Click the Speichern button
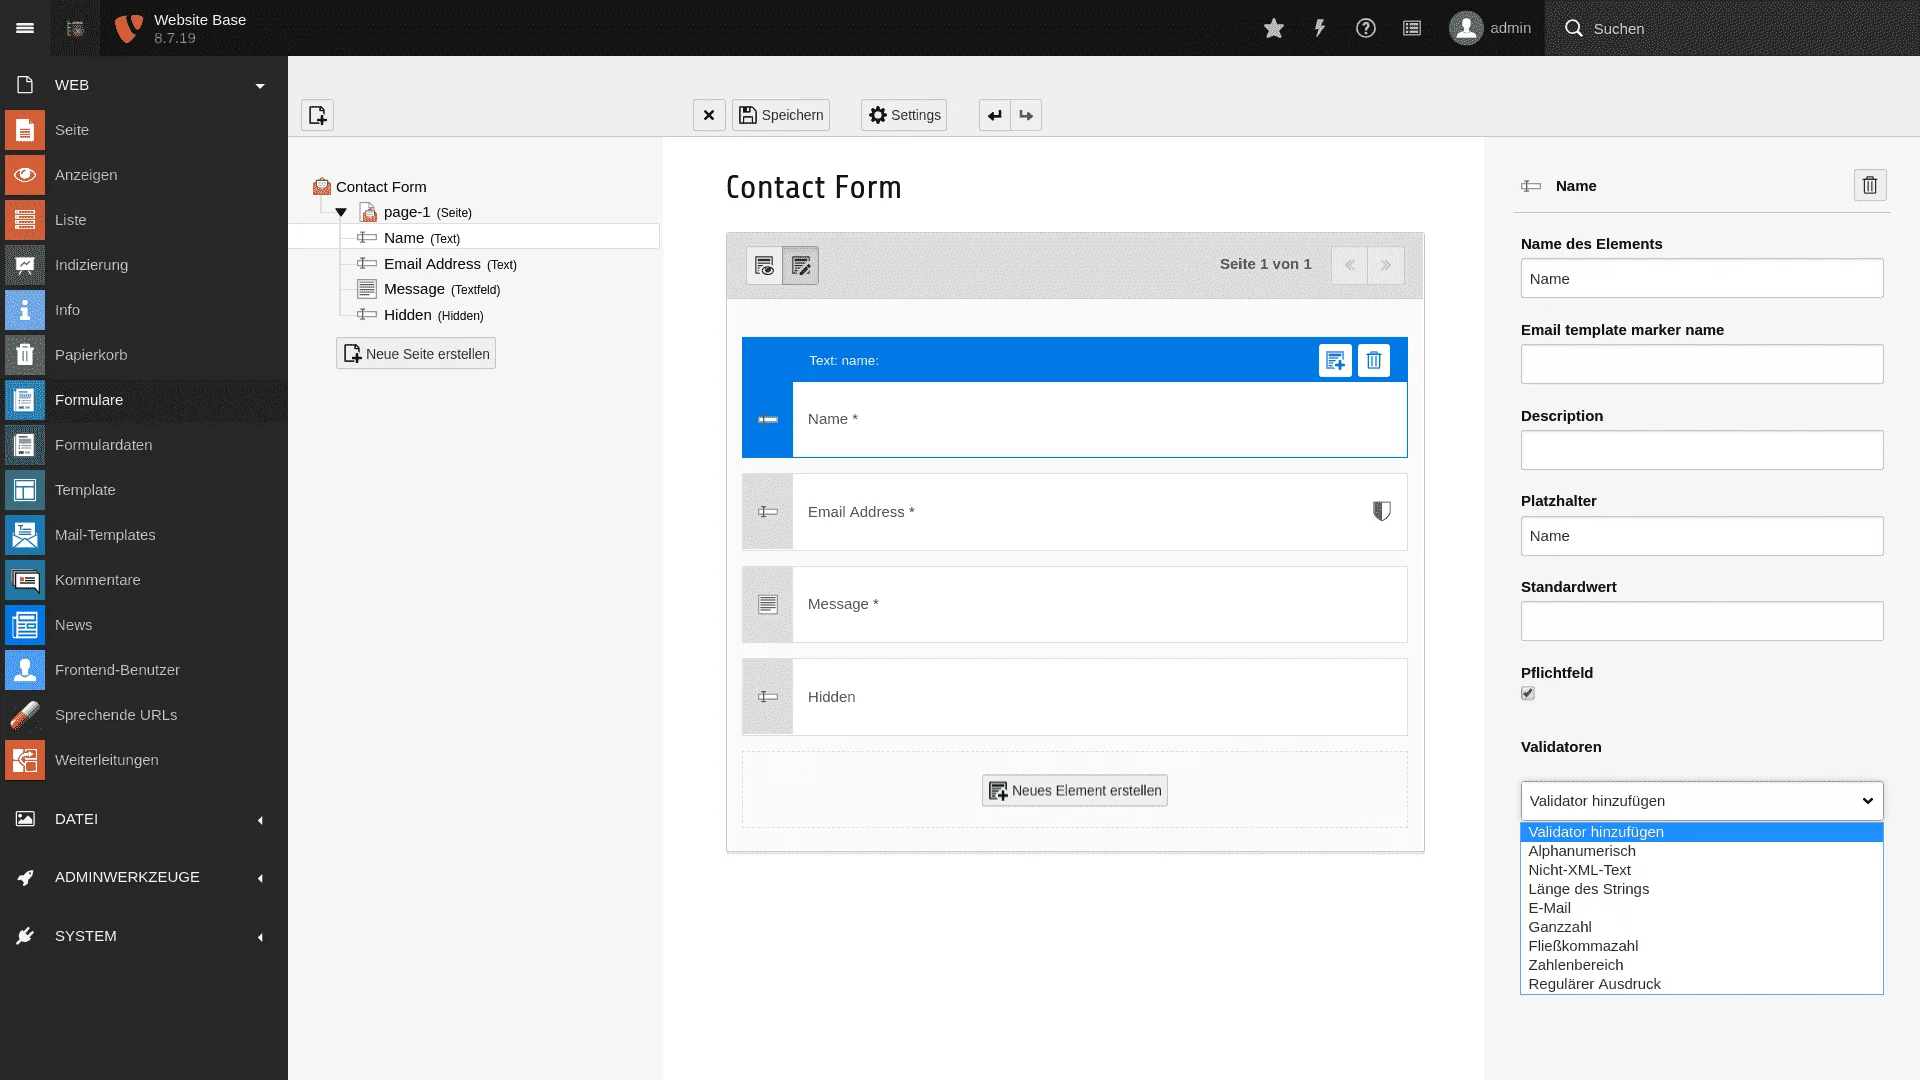Viewport: 1920px width, 1080px height. (780, 114)
